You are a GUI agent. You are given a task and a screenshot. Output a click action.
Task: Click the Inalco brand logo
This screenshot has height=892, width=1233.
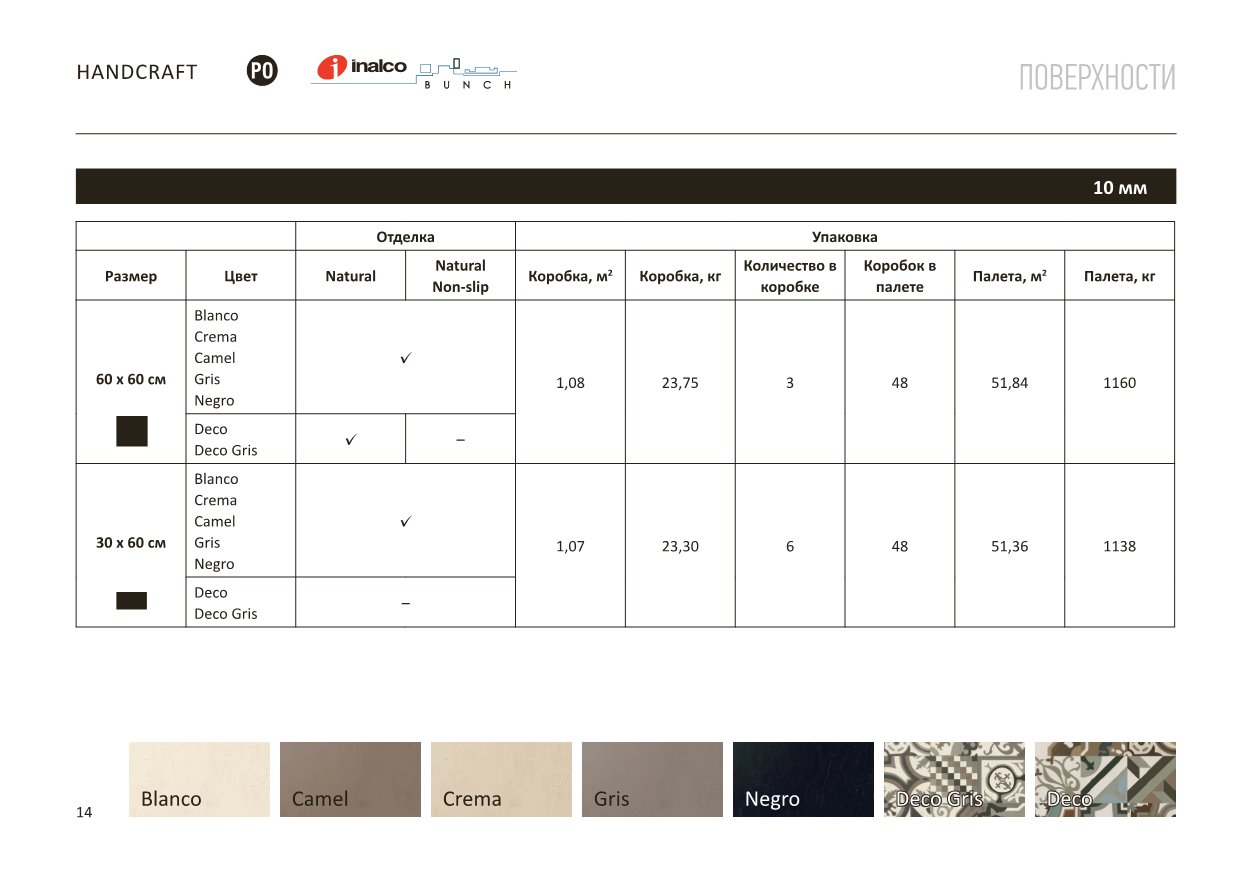click(x=362, y=67)
